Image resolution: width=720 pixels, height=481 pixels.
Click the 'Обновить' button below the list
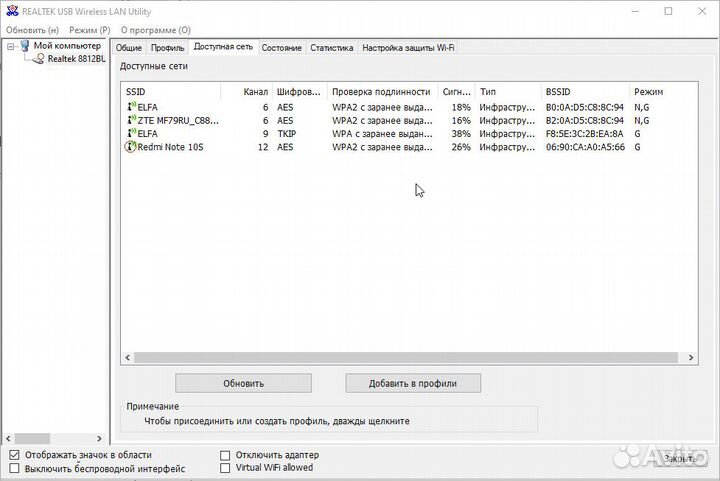[243, 383]
